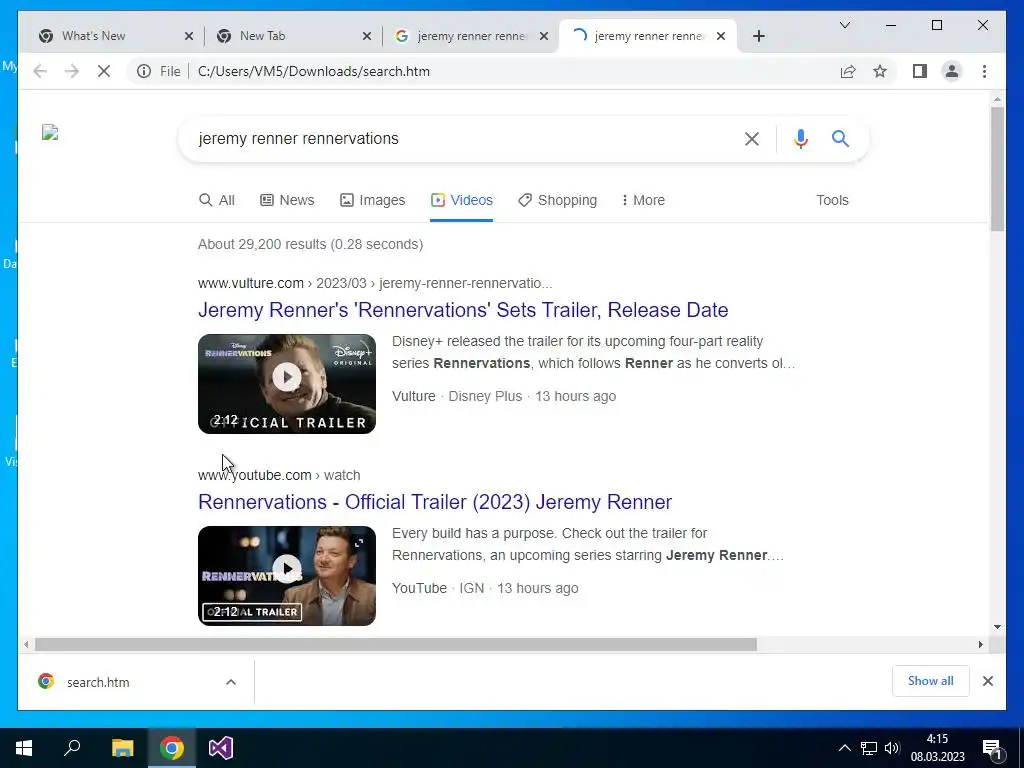Click the address bar path
This screenshot has width=1024, height=768.
tap(313, 71)
